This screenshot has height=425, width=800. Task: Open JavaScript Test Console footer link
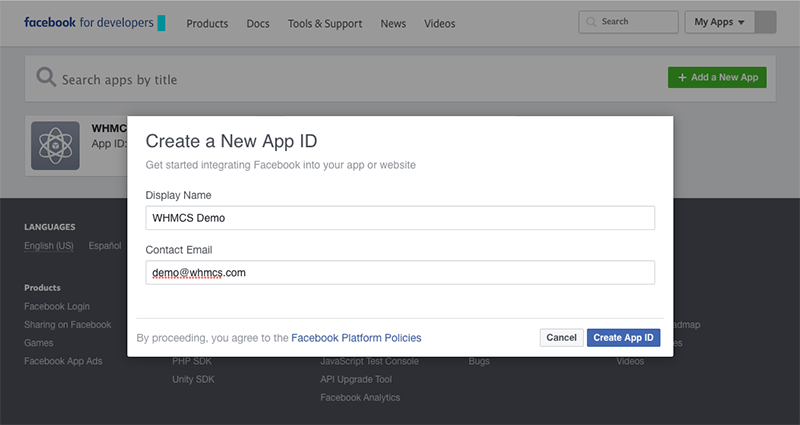369,361
